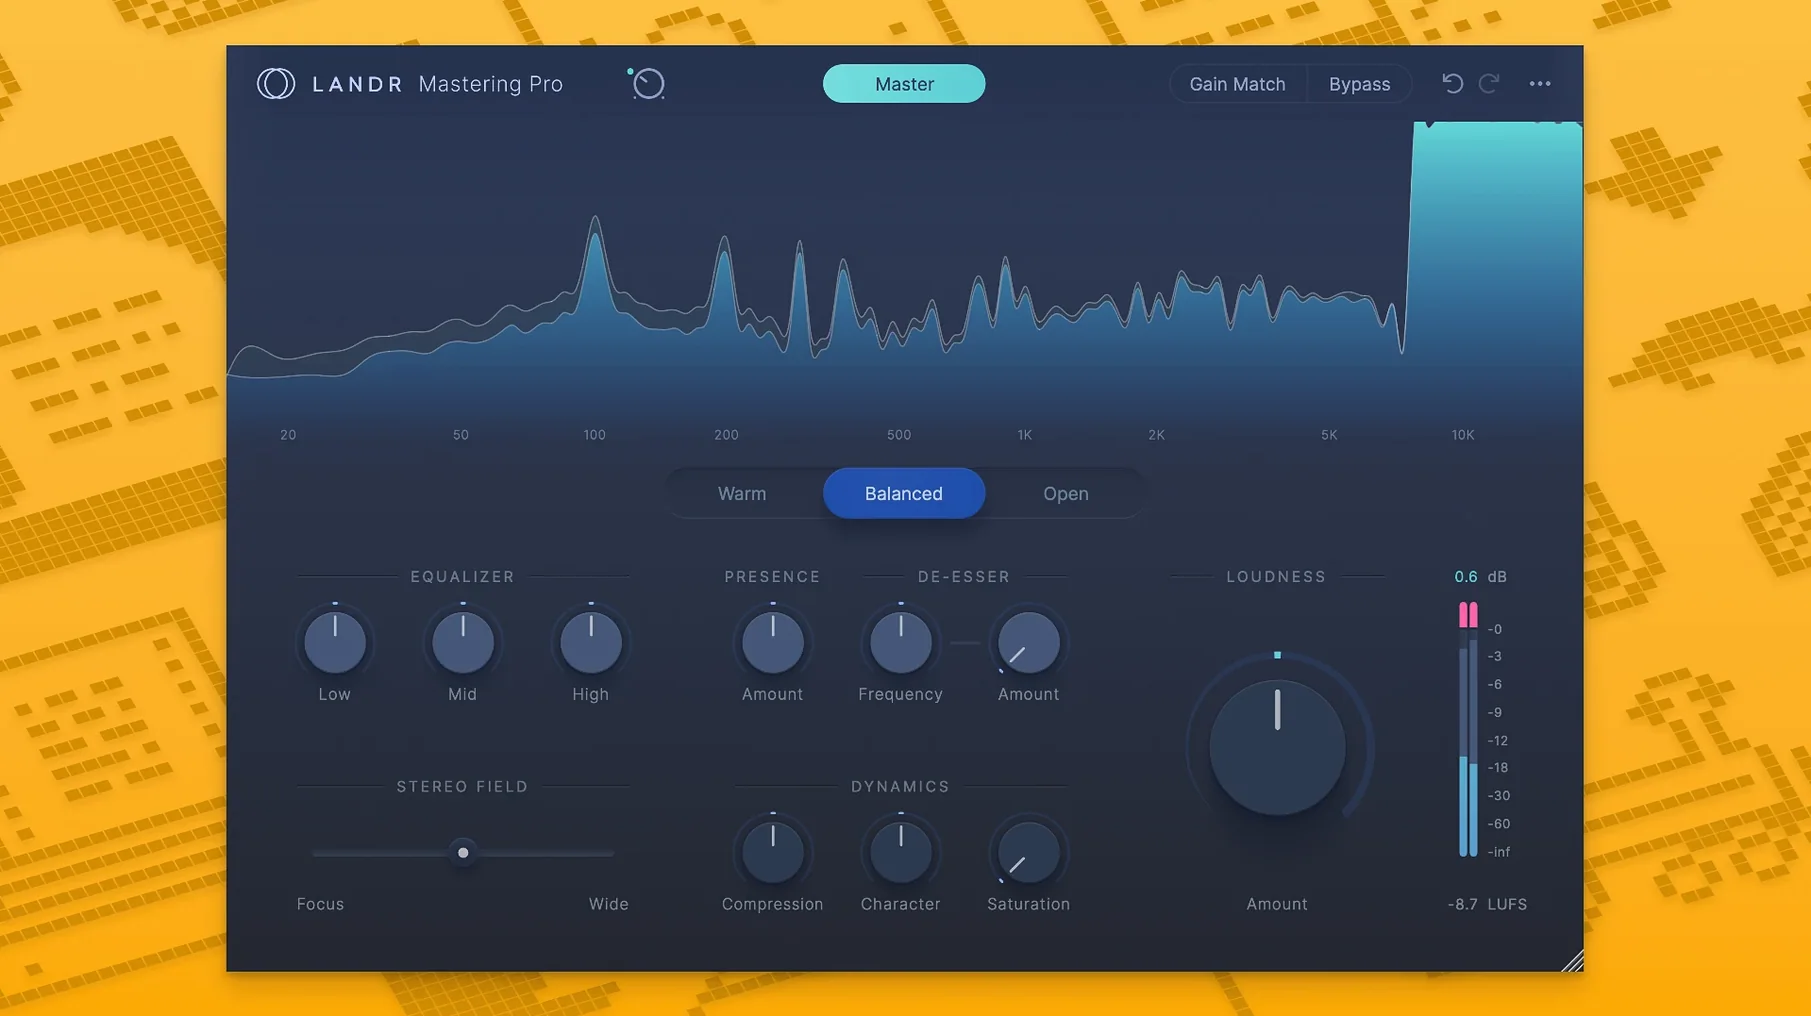Click the large Loudness Amount knob
Viewport: 1811px width, 1016px height.
tap(1277, 747)
